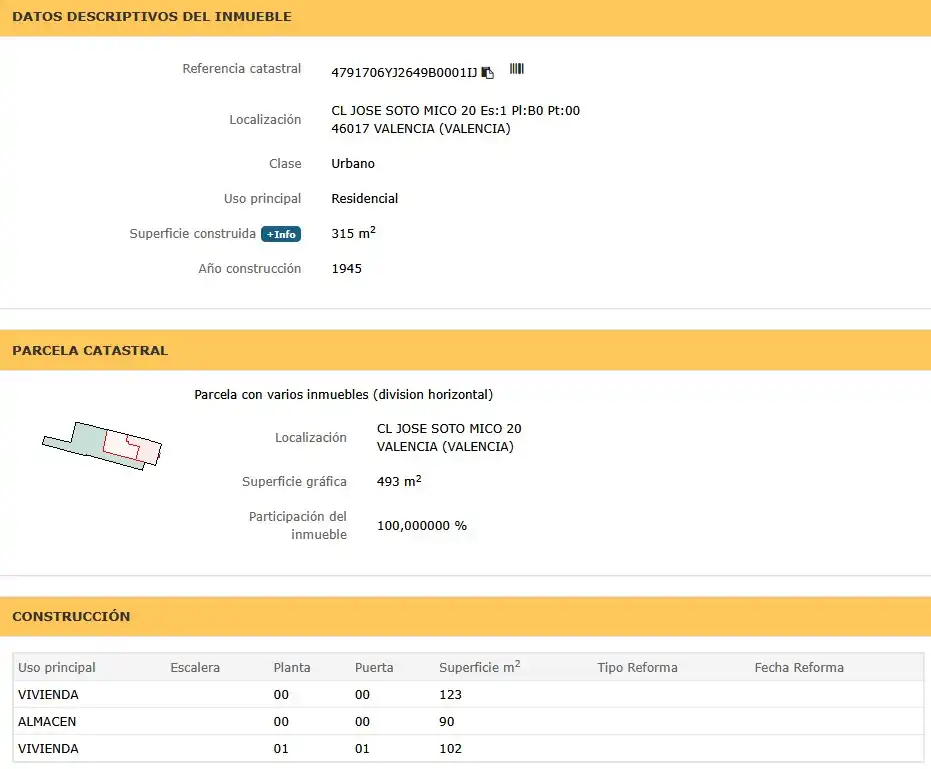This screenshot has height=769, width=931.
Task: Select the 'Año construcción' label
Action: click(x=249, y=268)
